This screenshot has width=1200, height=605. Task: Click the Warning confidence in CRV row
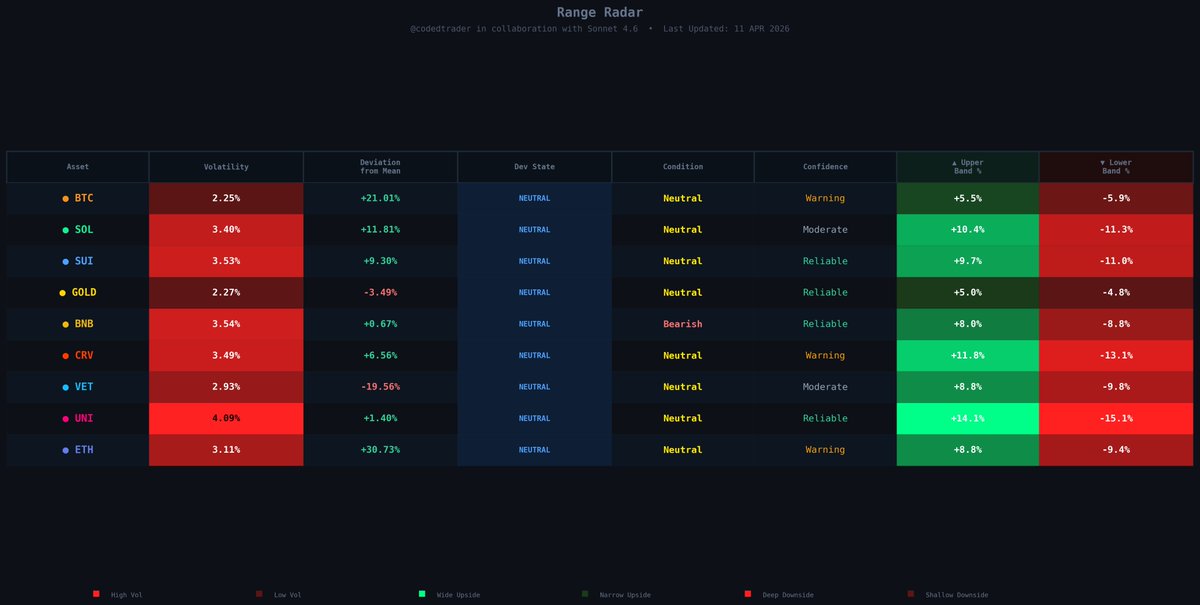click(x=825, y=356)
